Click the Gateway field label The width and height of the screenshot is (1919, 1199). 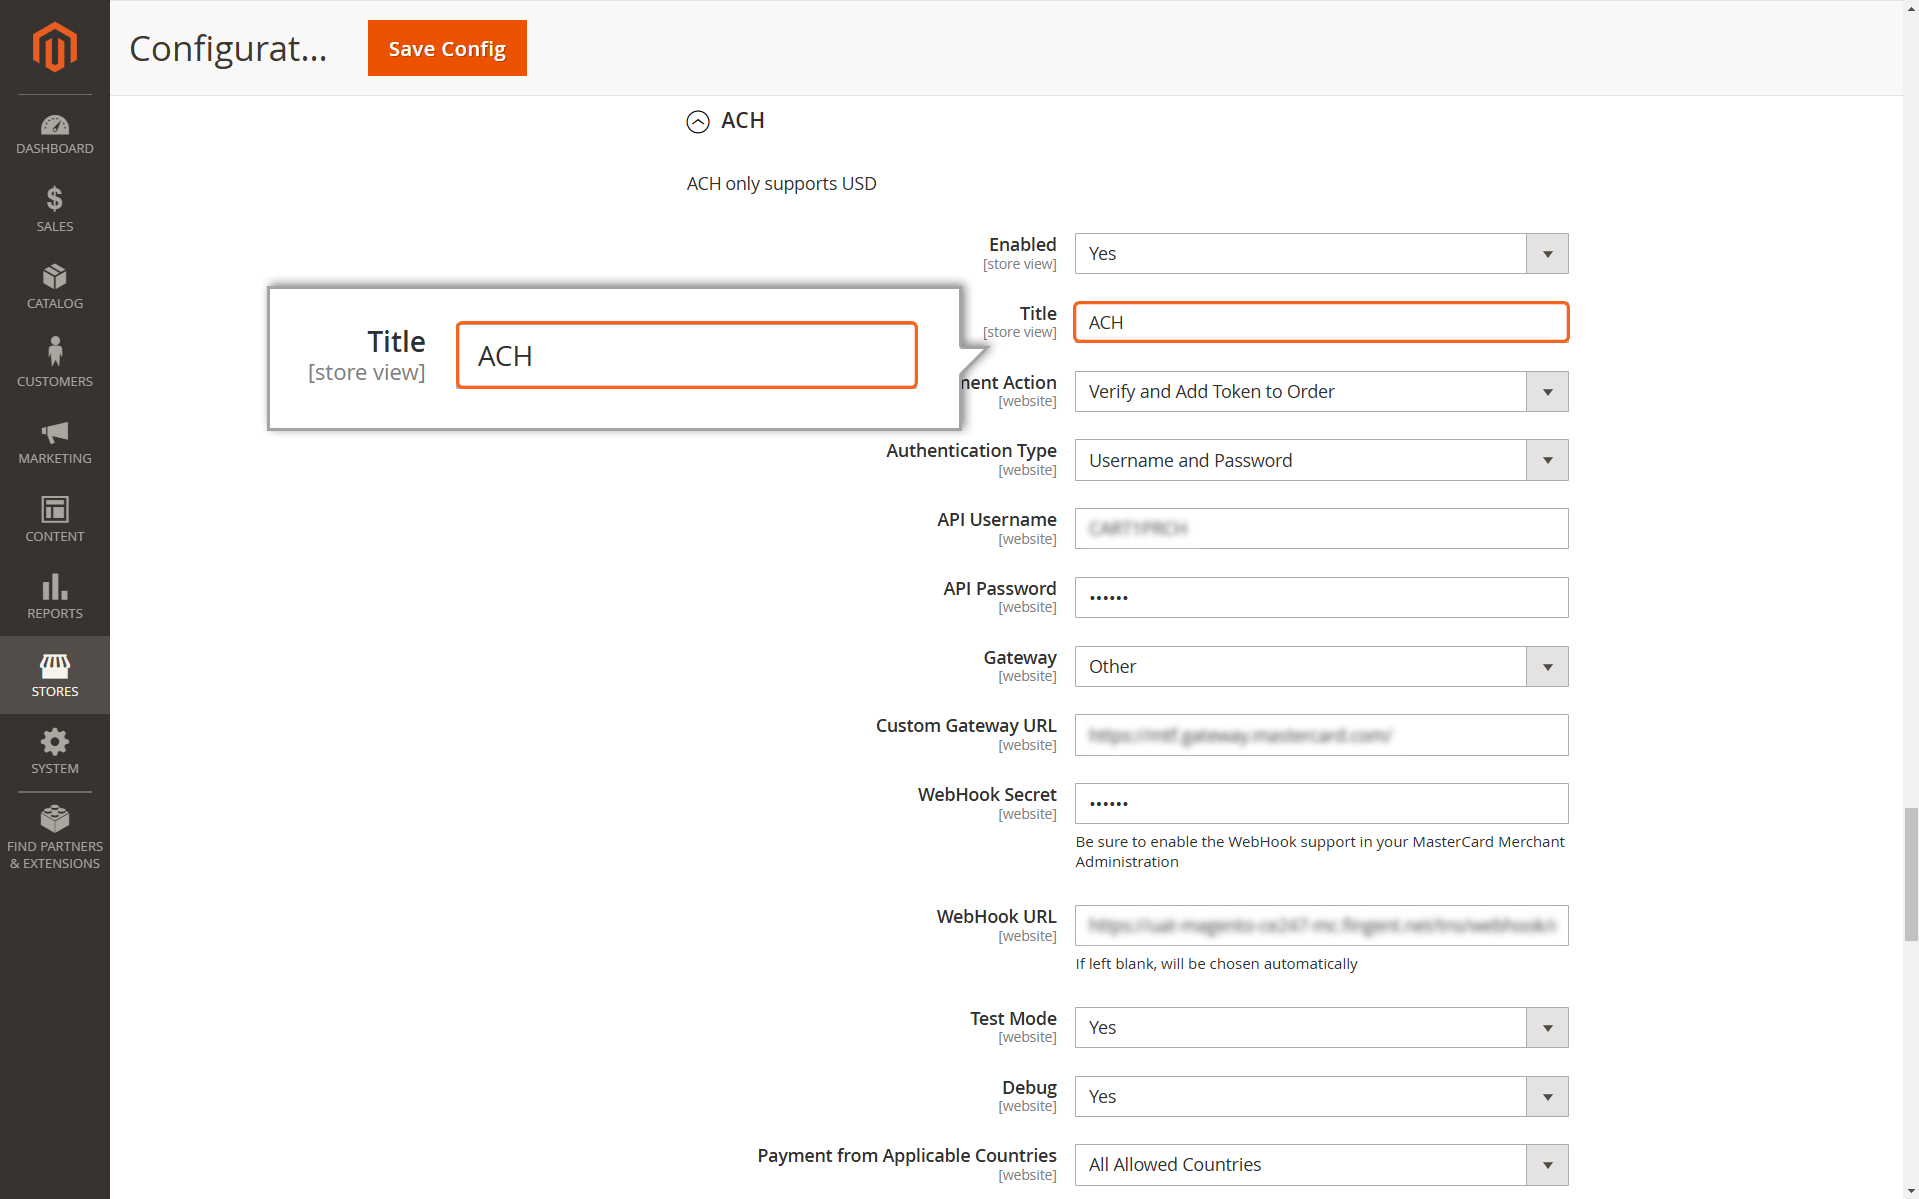tap(1020, 658)
